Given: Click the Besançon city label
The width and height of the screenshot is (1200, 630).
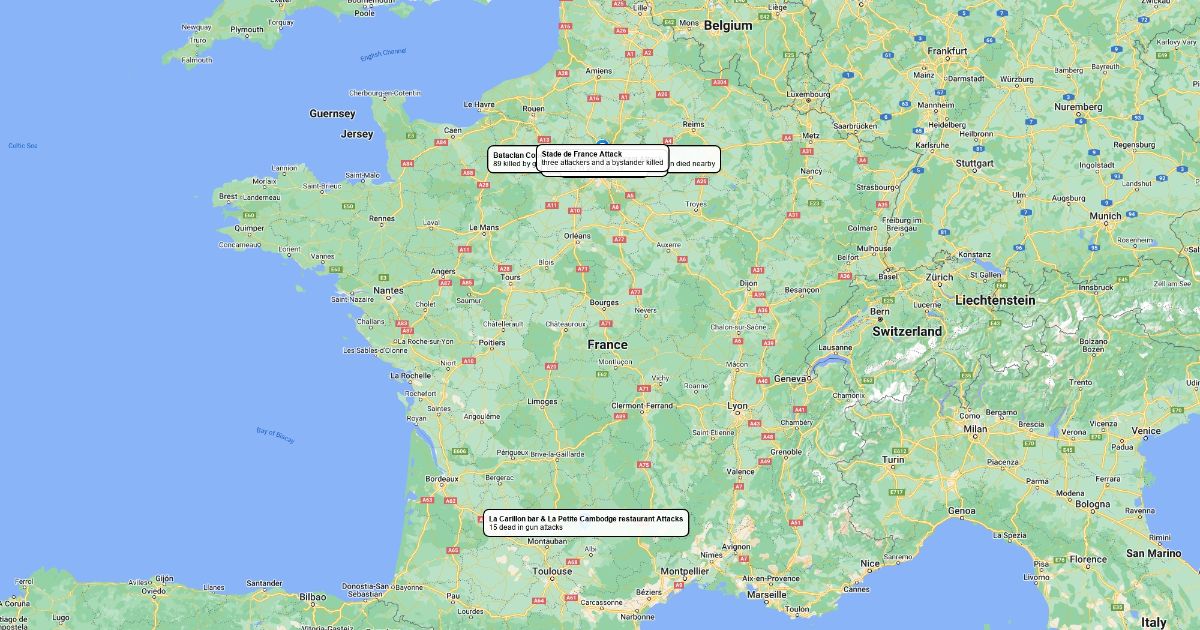Looking at the screenshot, I should tap(802, 290).
